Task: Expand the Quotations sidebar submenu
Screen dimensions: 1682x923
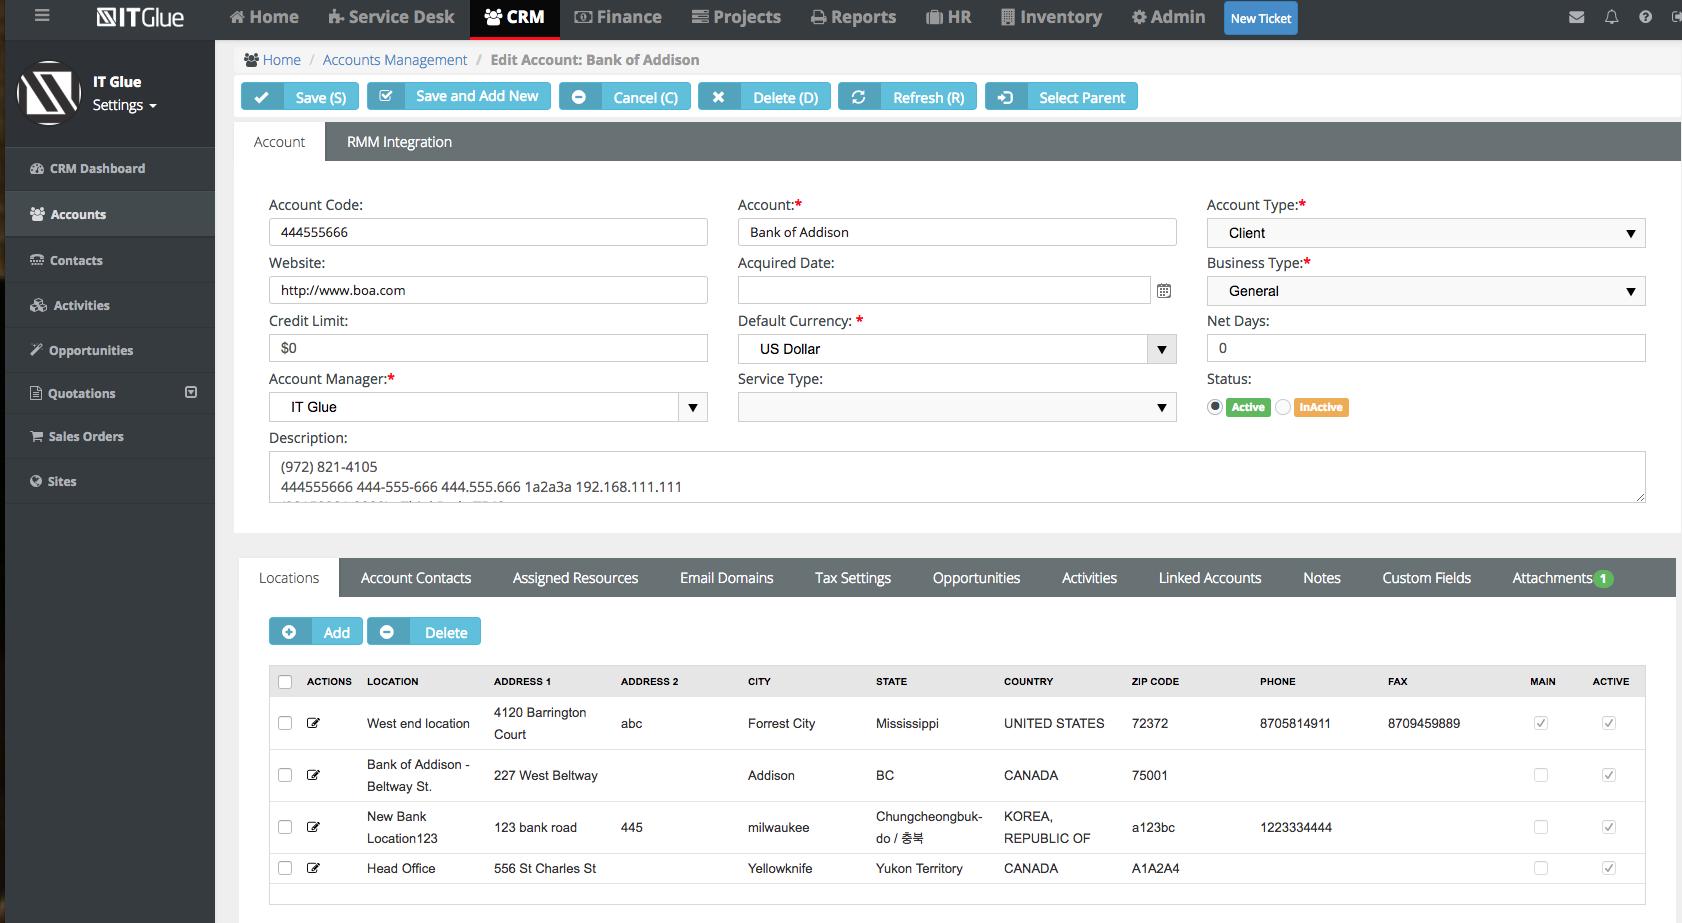Action: 191,393
